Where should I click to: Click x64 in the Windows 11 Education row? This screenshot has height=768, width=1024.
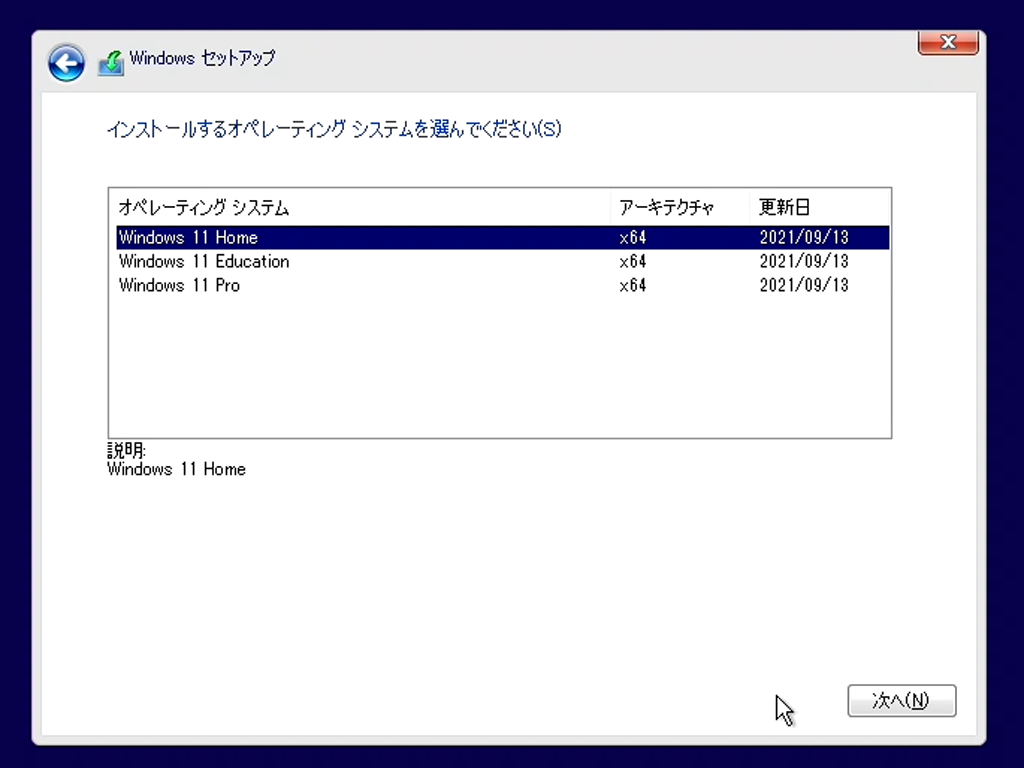pos(633,262)
